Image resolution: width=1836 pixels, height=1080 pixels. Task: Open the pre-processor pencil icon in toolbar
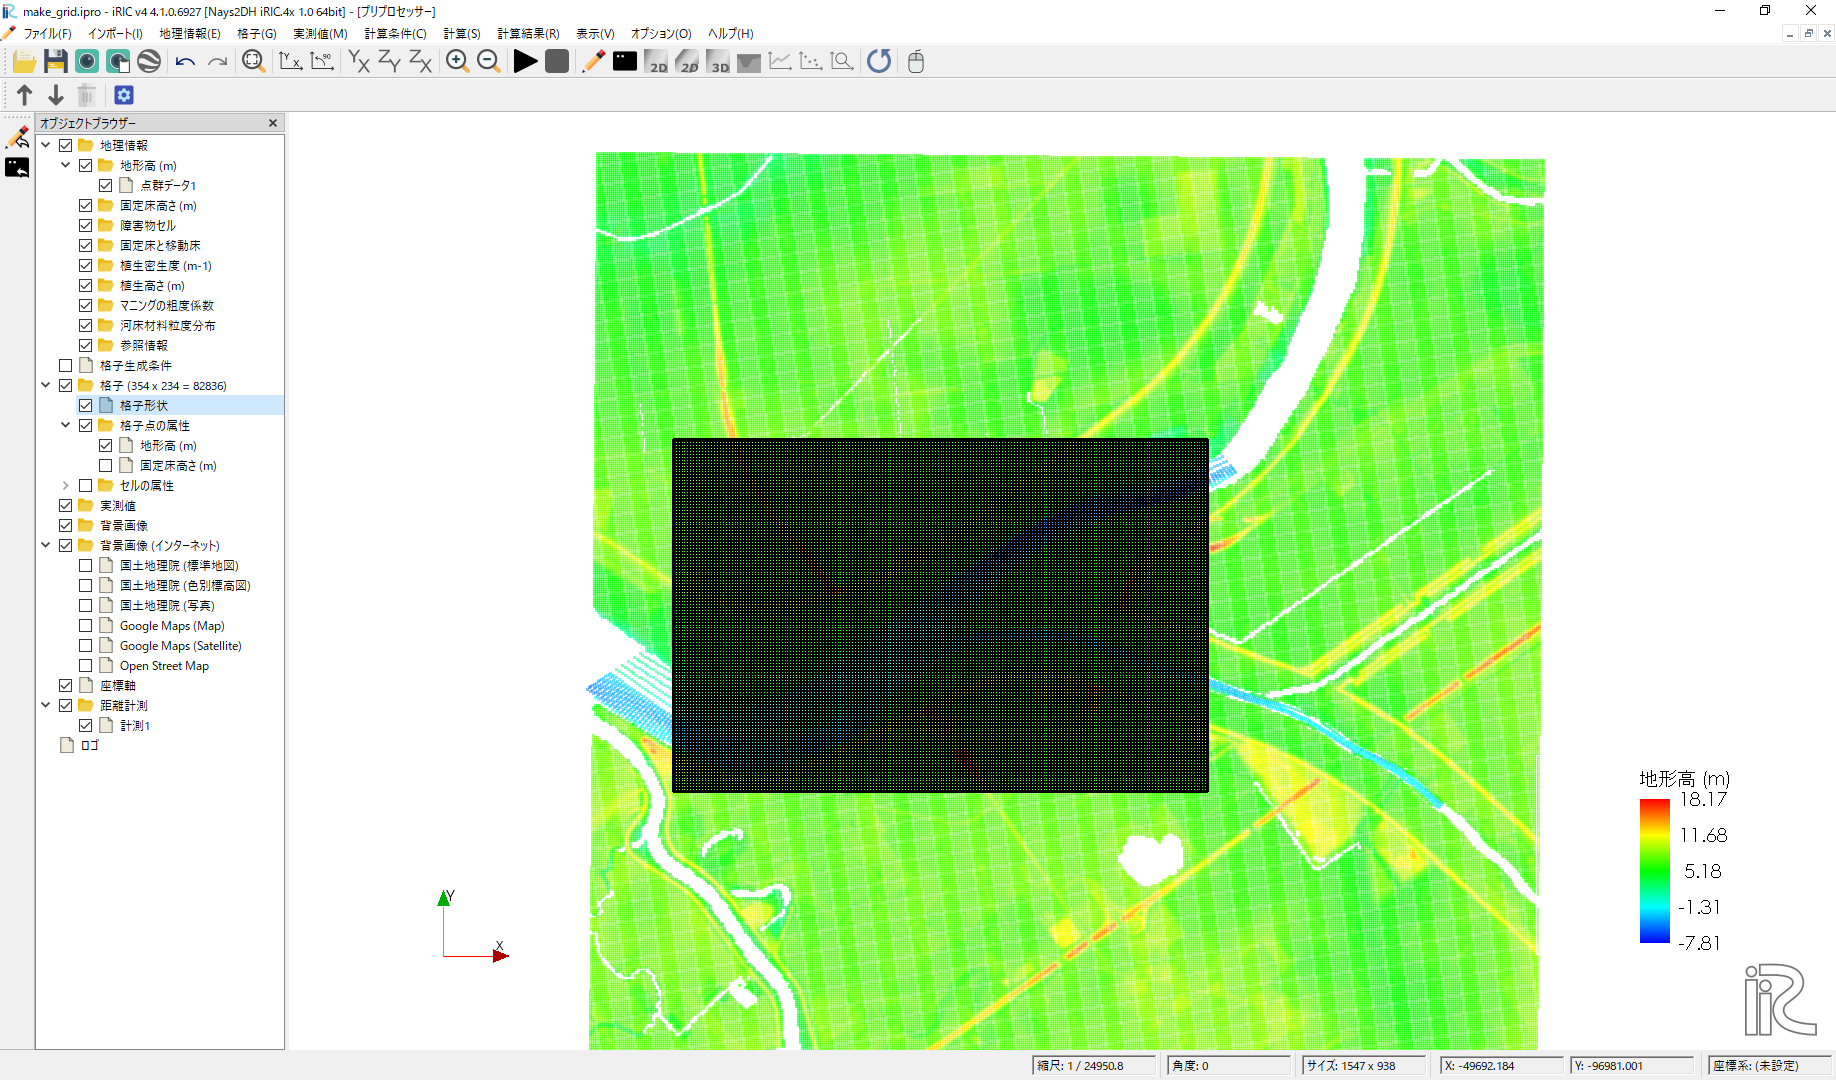[x=593, y=62]
